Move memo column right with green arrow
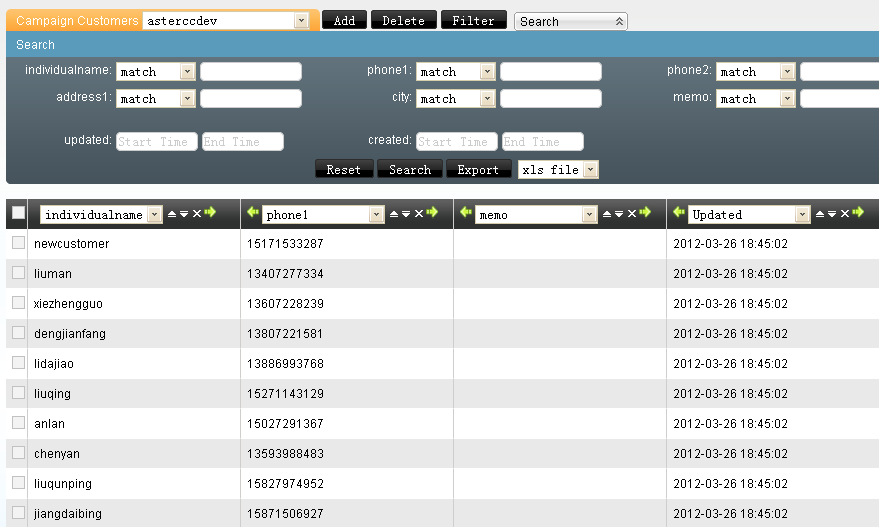This screenshot has height=527, width=879. pos(645,213)
